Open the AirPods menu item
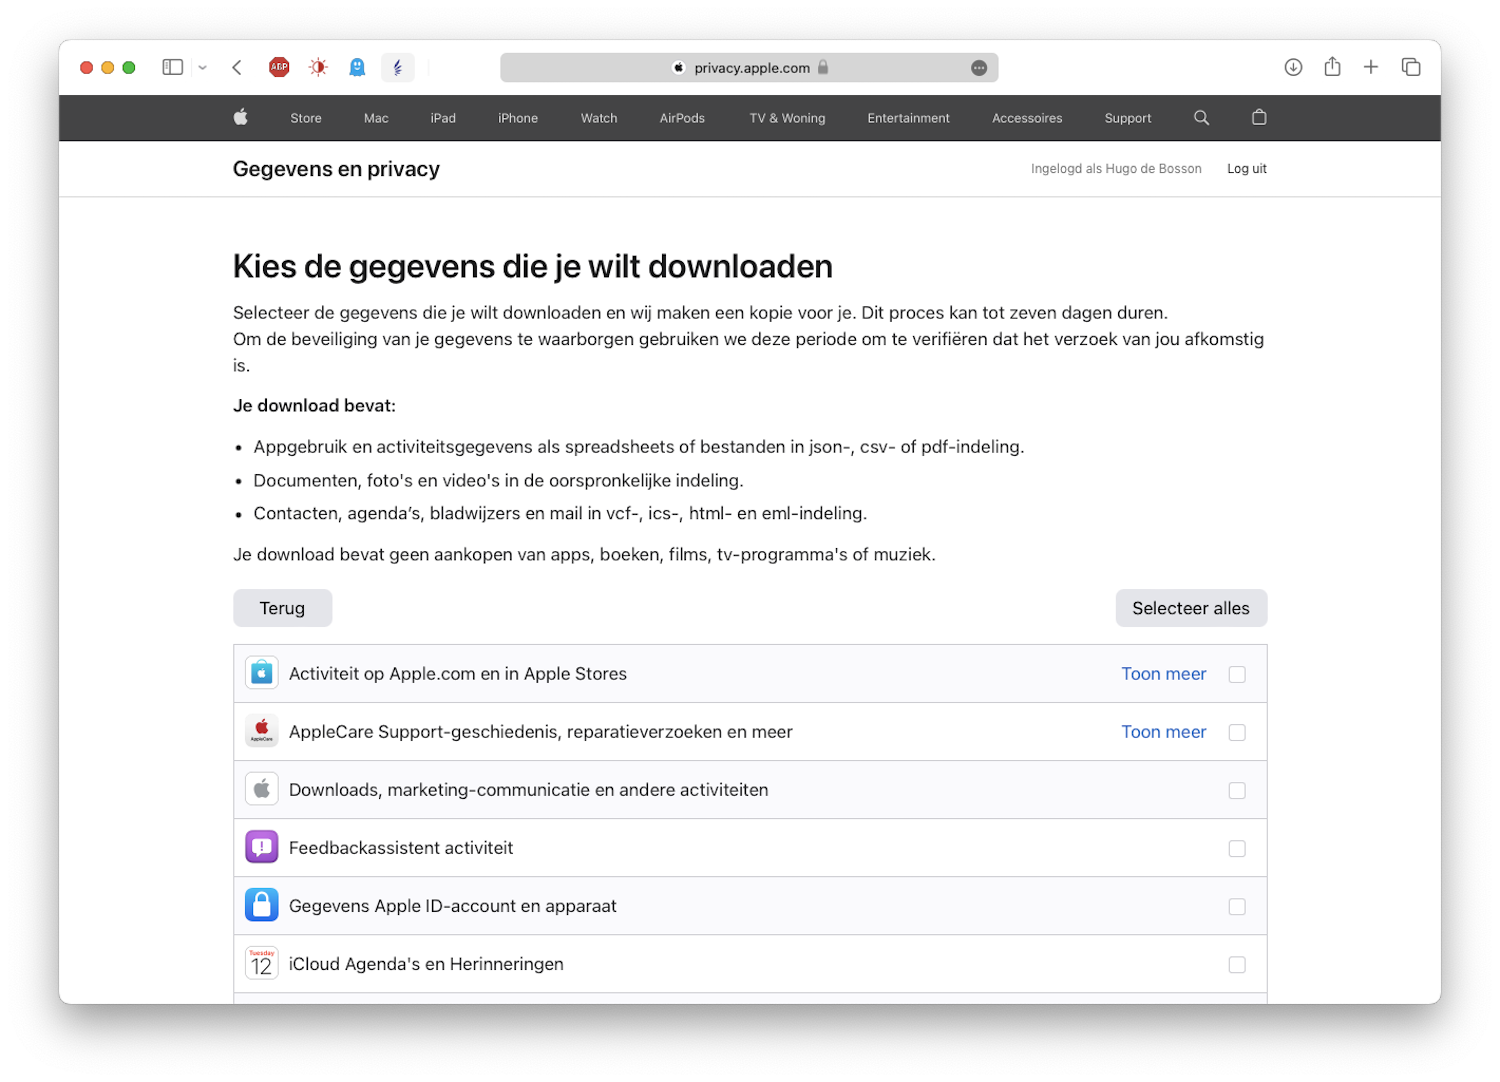1500x1082 pixels. tap(682, 118)
